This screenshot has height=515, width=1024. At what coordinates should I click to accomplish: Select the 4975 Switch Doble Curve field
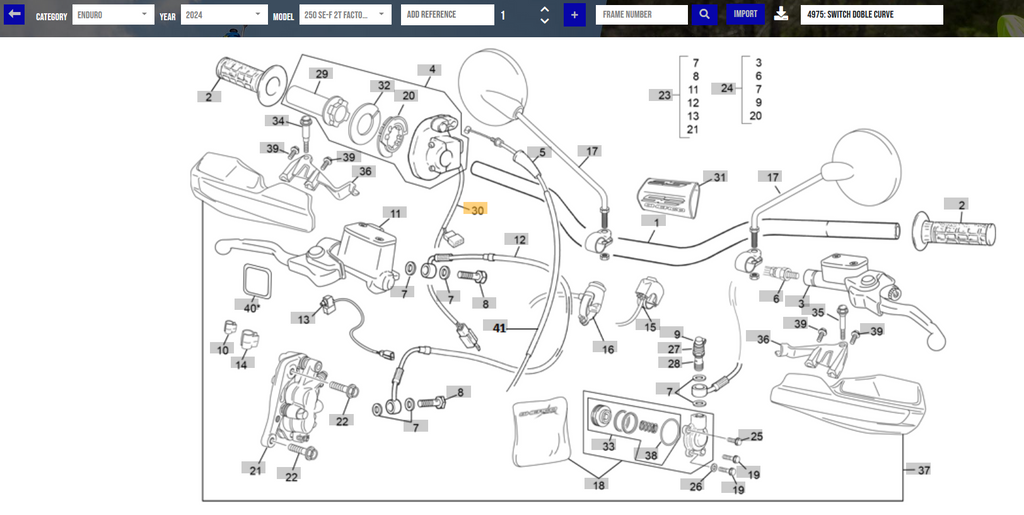pyautogui.click(x=872, y=15)
